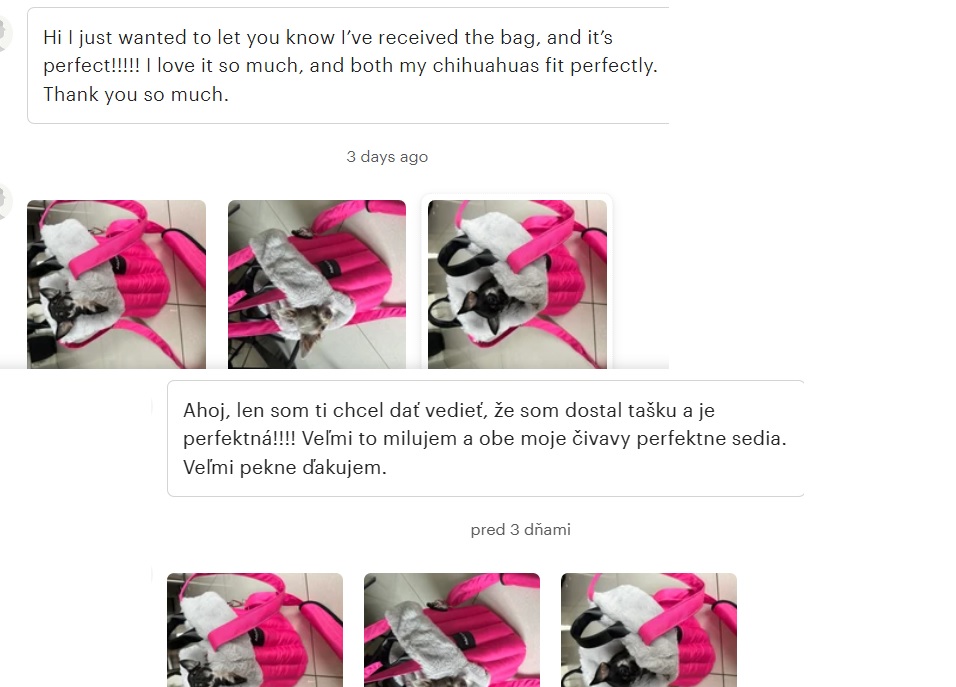The image size is (956, 687).
Task: Select the English message starting 'Hi I just wanted'
Action: 348,66
